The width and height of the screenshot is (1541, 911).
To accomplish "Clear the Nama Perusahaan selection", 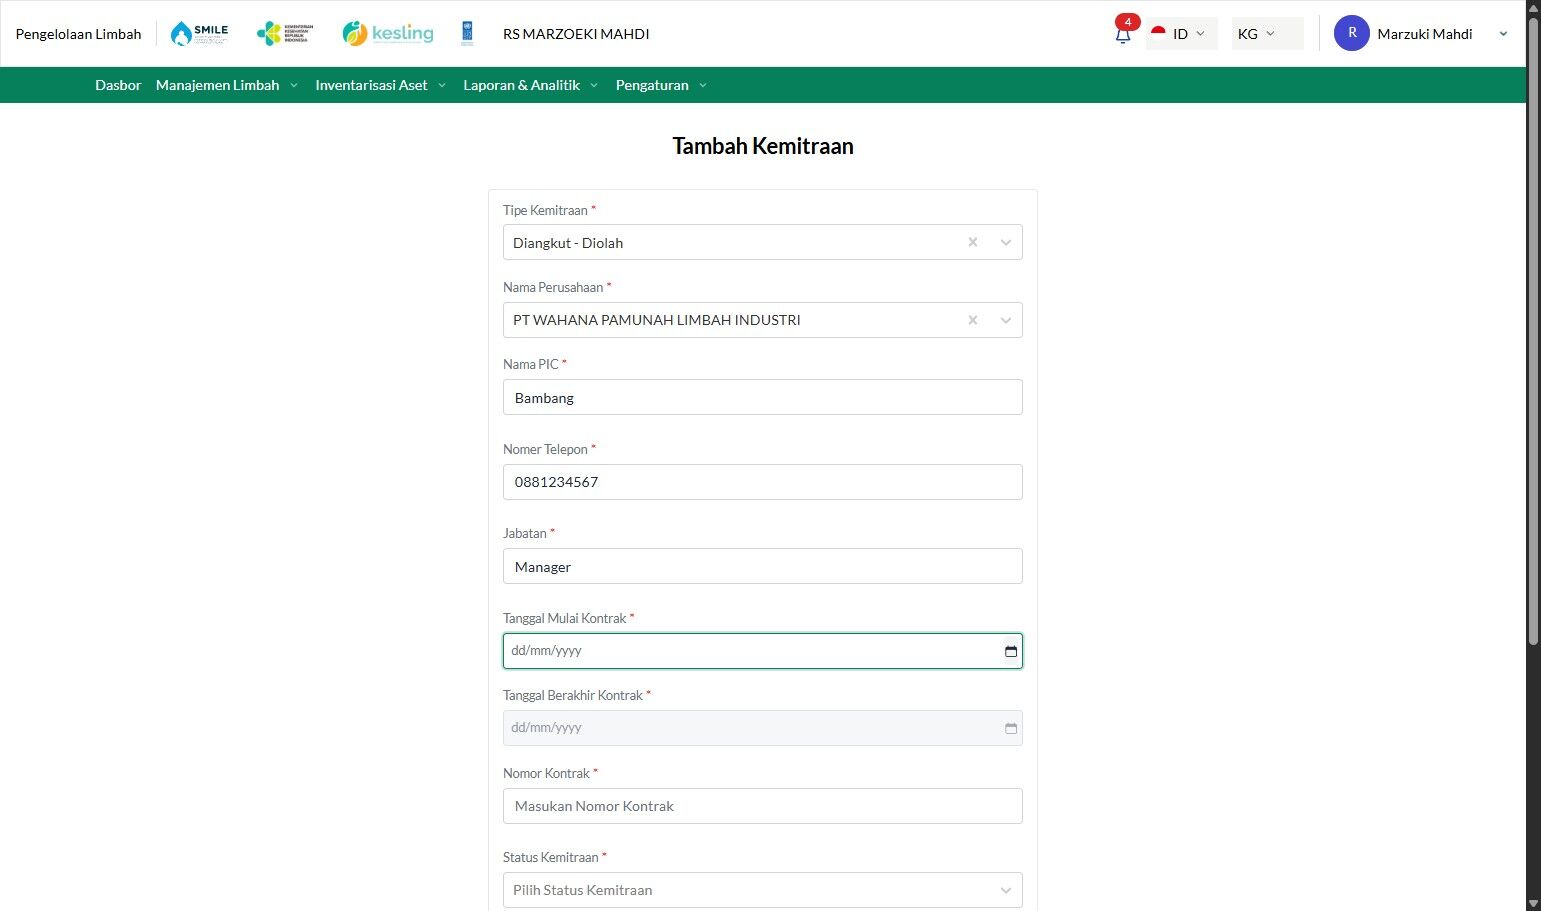I will pos(973,320).
